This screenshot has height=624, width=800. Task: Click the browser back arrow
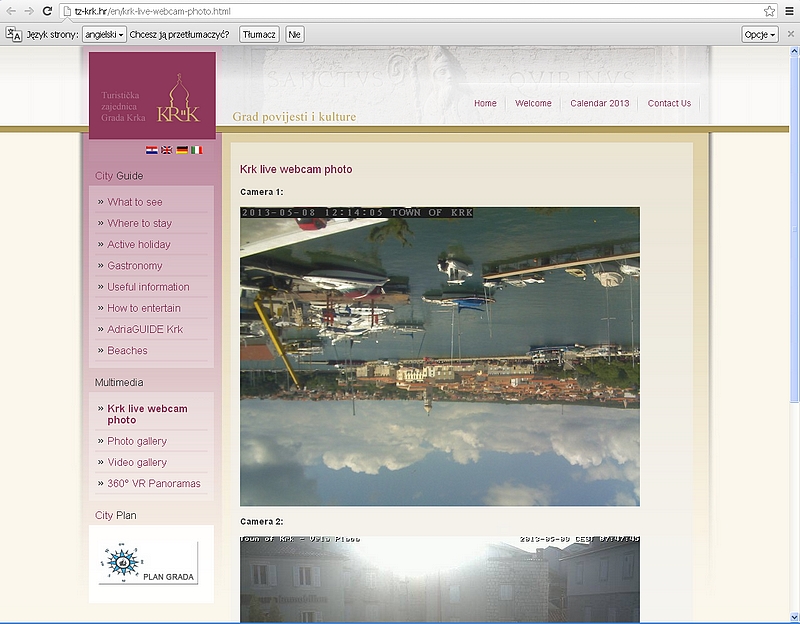pos(9,10)
